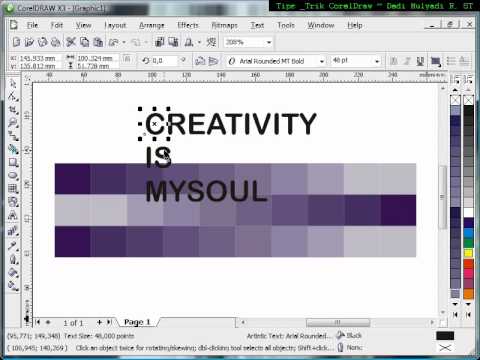Image resolution: width=480 pixels, height=360 pixels.
Task: Jump to the last page
Action: pos(109,322)
